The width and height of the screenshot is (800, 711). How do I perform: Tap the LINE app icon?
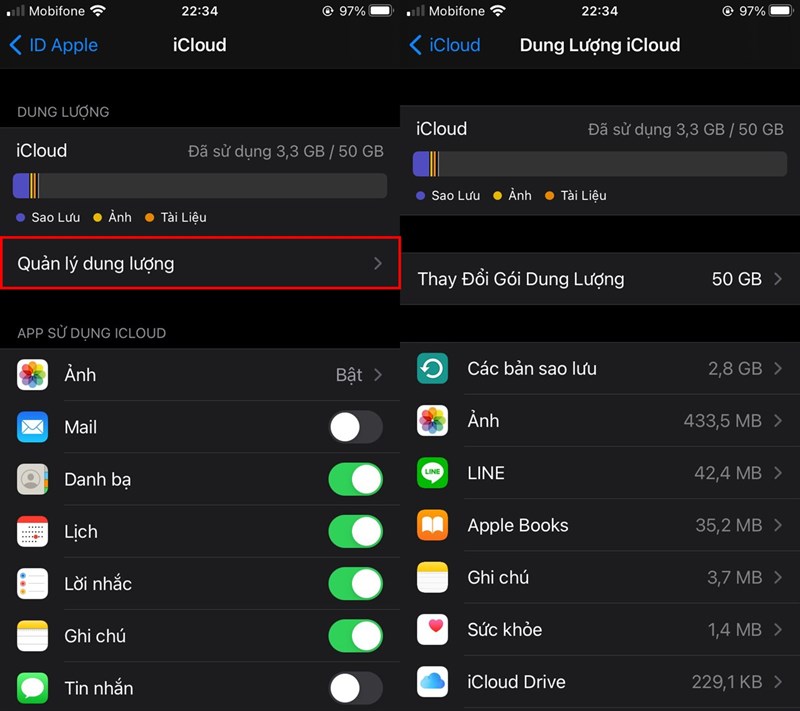[x=433, y=473]
